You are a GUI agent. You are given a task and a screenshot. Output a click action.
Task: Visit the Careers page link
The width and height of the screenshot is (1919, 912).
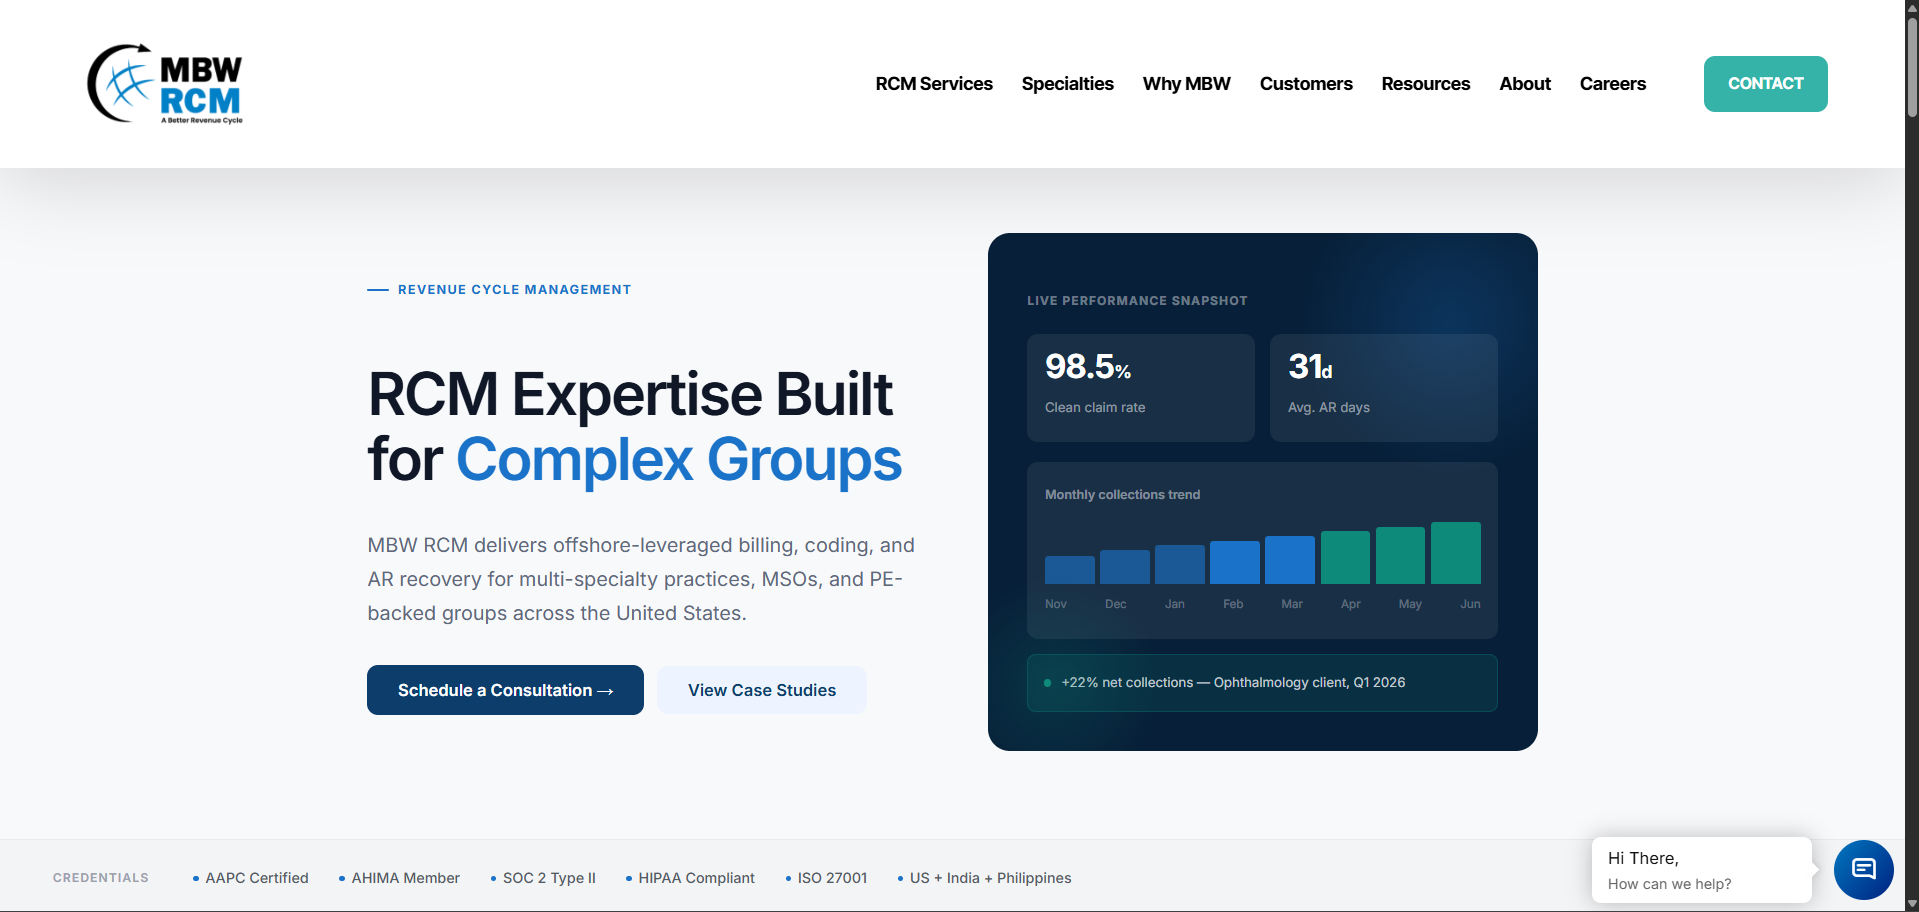(x=1612, y=84)
